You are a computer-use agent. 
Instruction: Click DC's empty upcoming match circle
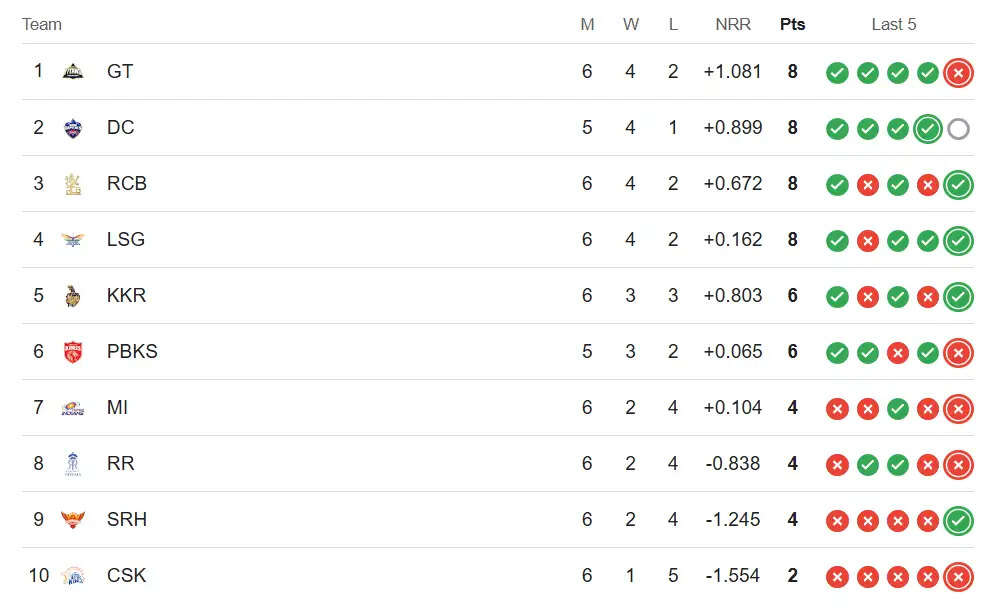pos(958,129)
